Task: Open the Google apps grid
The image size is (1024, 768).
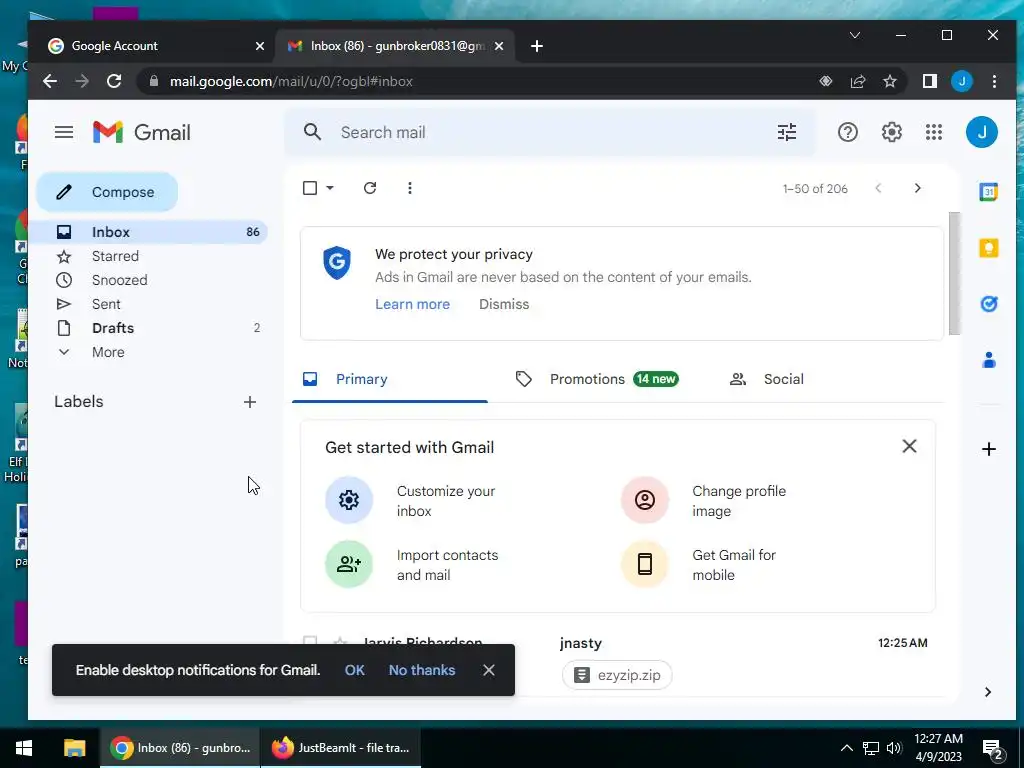Action: coord(934,133)
